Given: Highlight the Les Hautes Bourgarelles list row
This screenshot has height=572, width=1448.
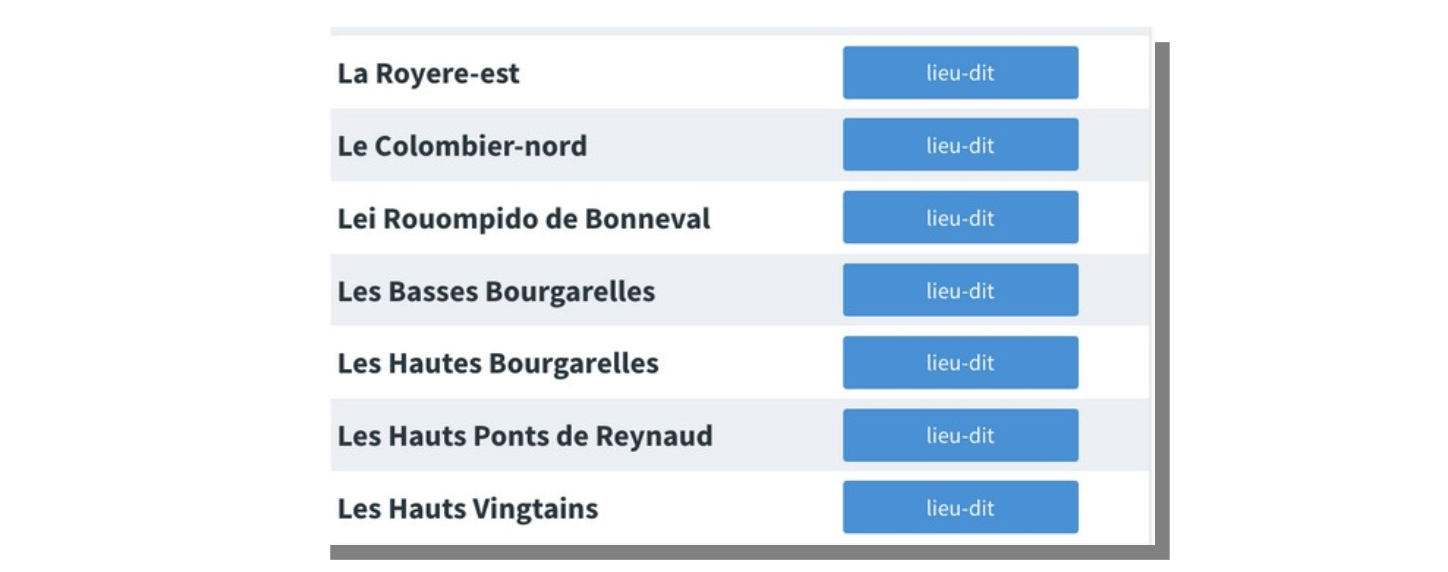Looking at the screenshot, I should click(x=750, y=363).
